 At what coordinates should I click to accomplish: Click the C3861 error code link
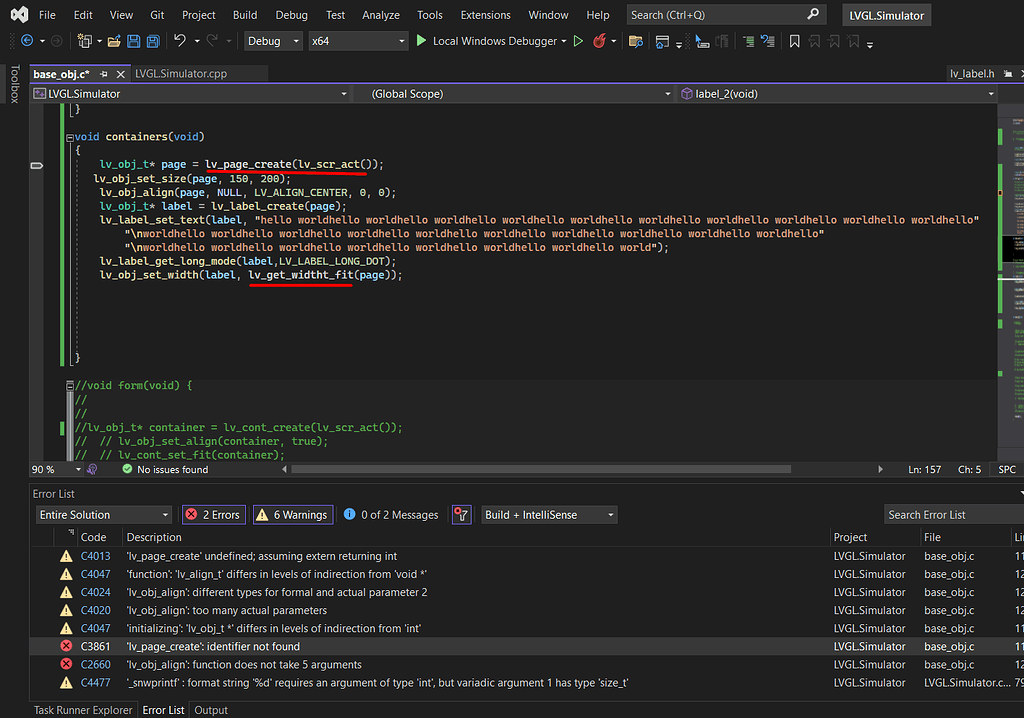click(95, 646)
